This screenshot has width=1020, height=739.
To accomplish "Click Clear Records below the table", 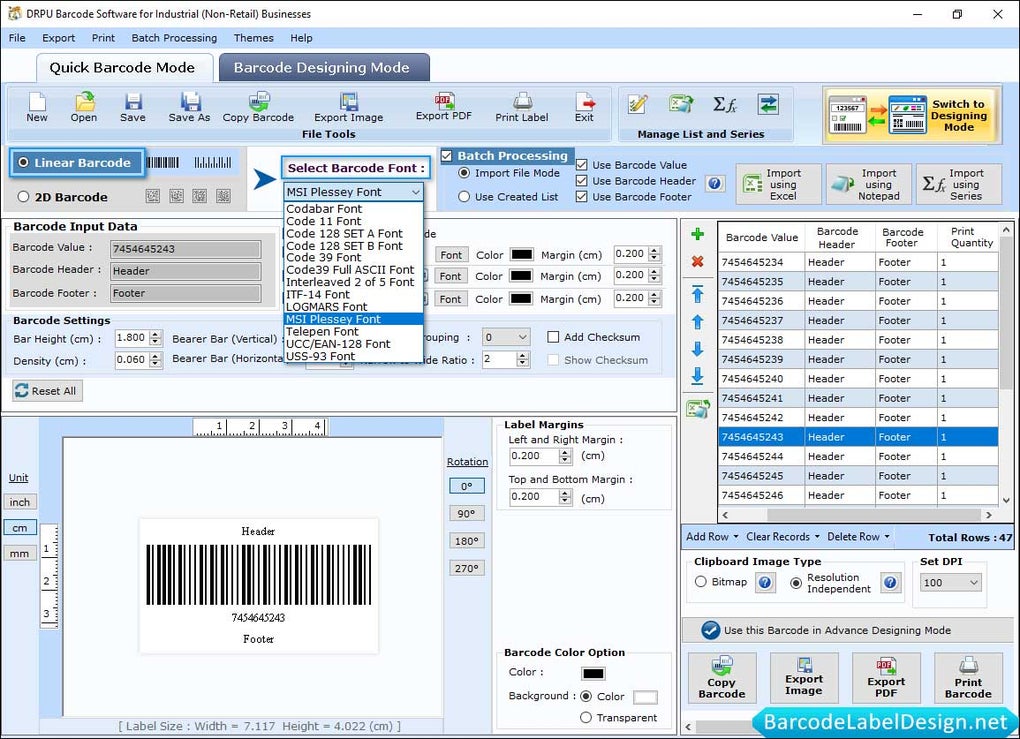I will pos(777,537).
